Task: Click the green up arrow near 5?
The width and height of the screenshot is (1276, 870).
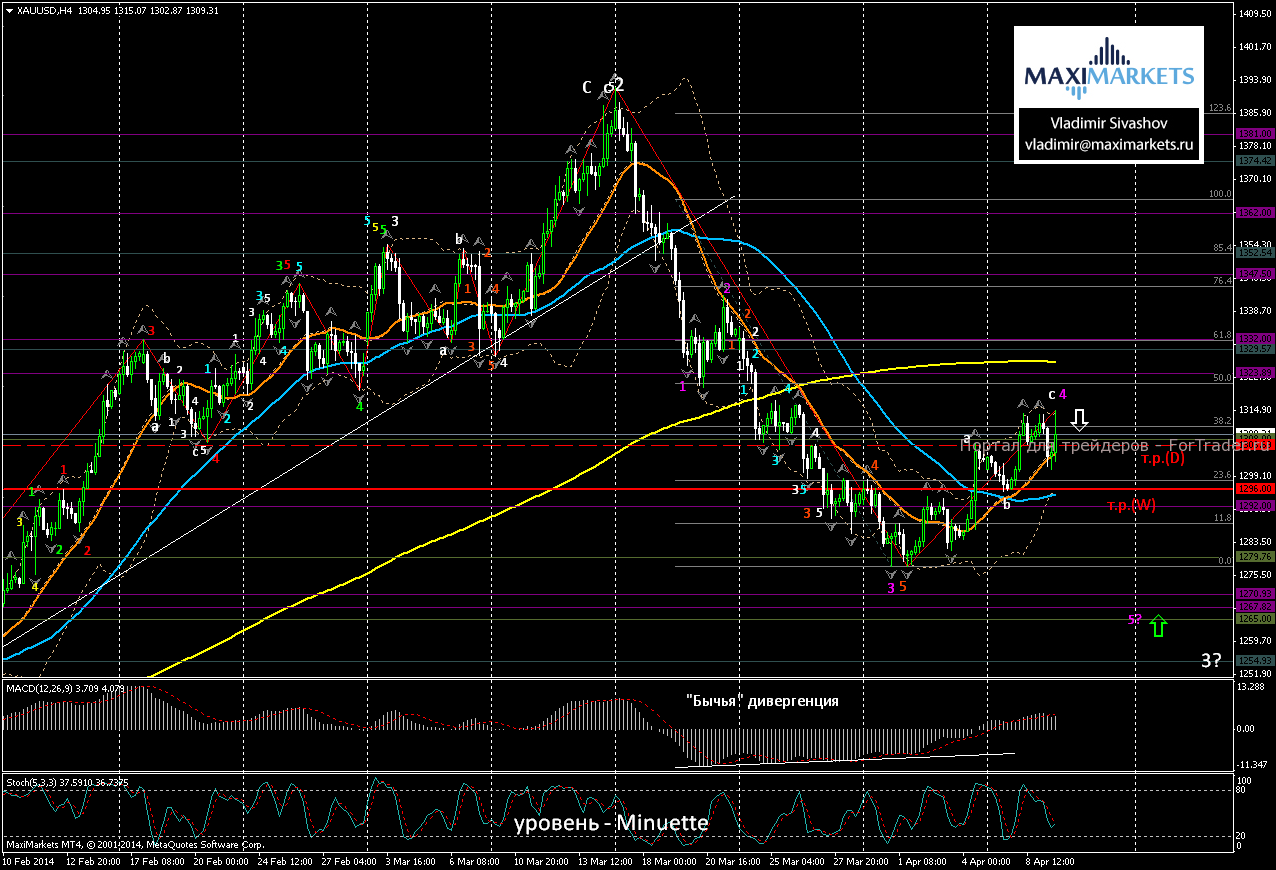Action: (1158, 626)
